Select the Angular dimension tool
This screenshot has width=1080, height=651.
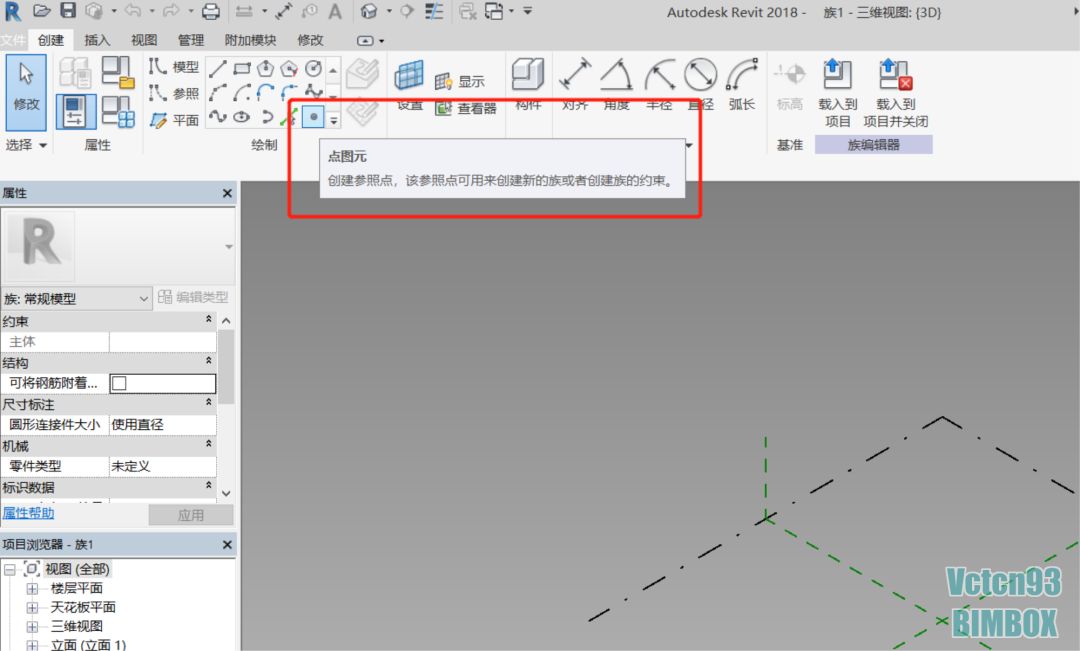(x=616, y=76)
